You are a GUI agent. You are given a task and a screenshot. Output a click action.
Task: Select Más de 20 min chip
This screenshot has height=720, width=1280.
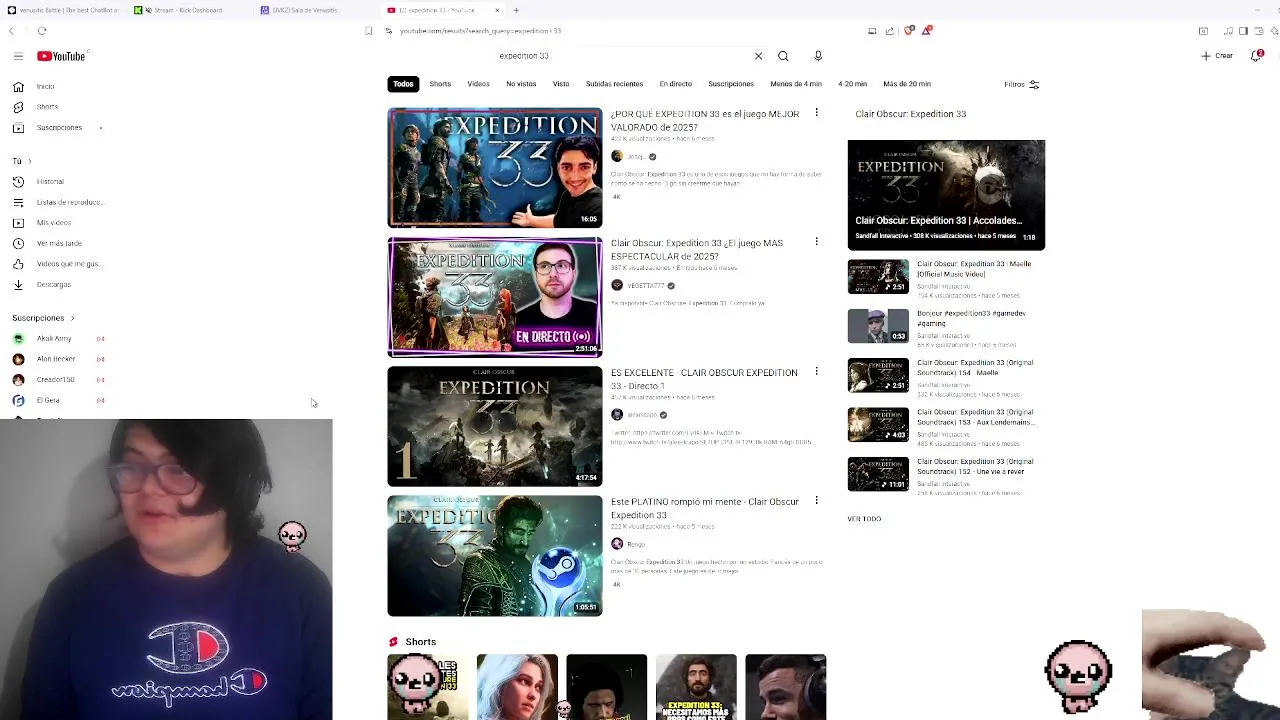click(907, 84)
